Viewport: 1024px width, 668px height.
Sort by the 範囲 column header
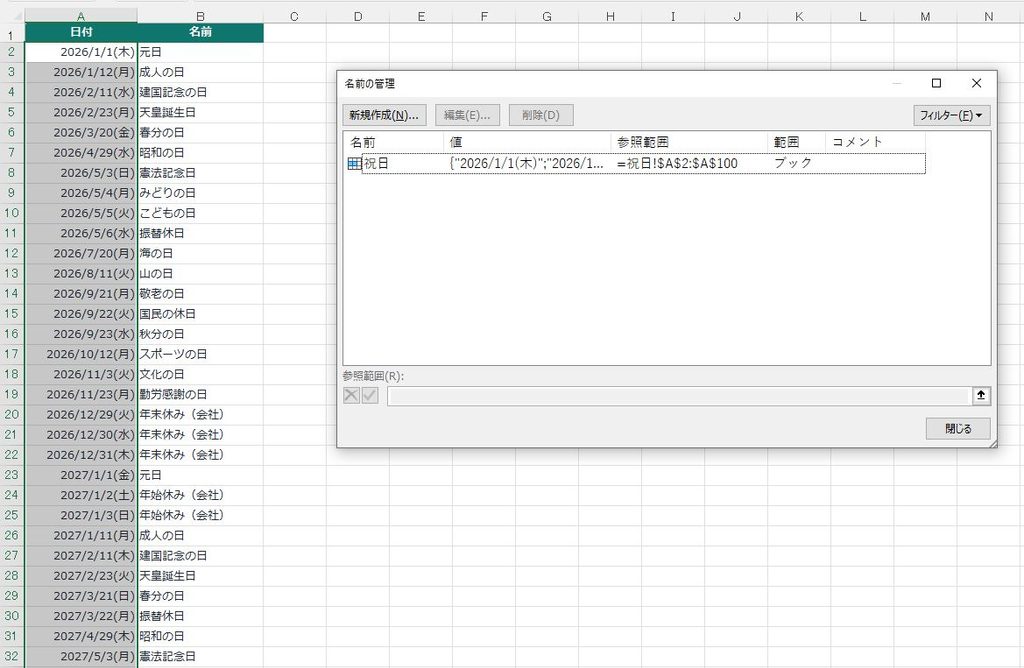coord(797,142)
